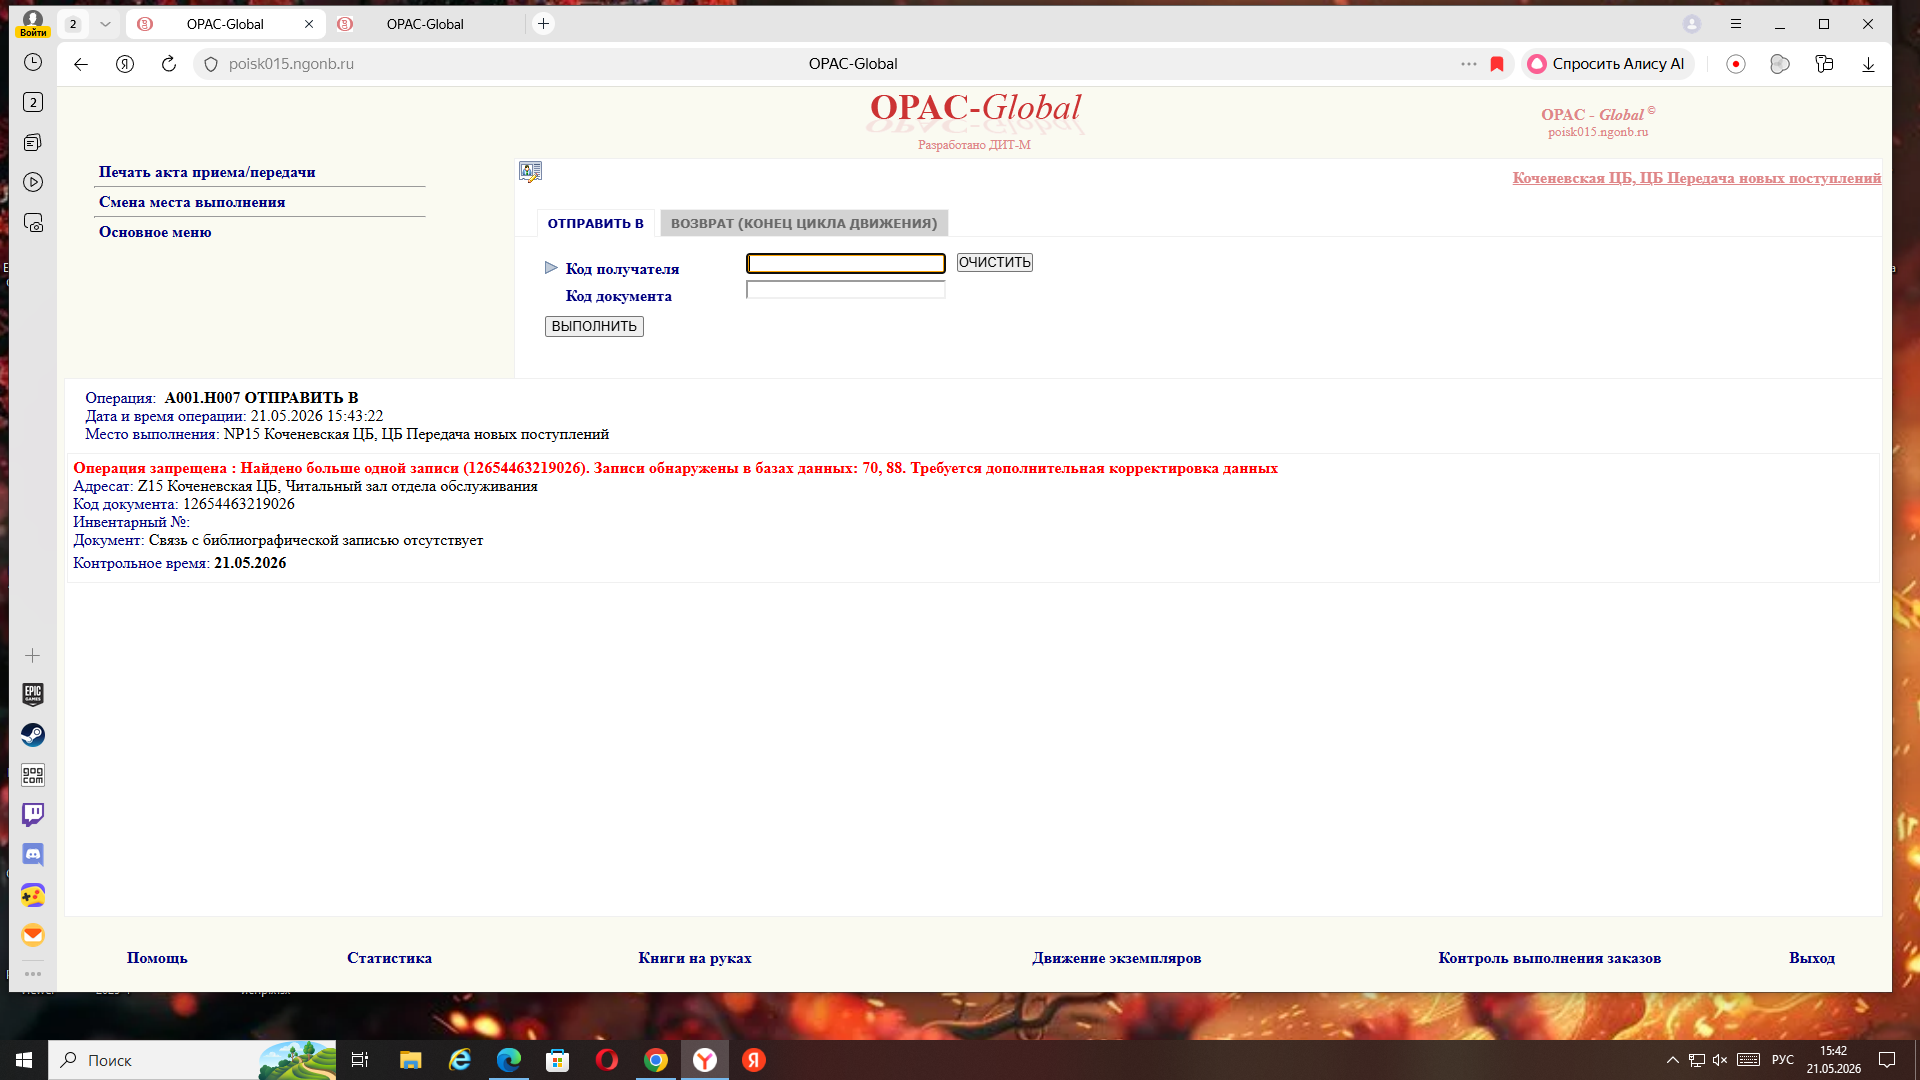Click the Войти profile button
1920x1080 pixels.
(x=33, y=24)
